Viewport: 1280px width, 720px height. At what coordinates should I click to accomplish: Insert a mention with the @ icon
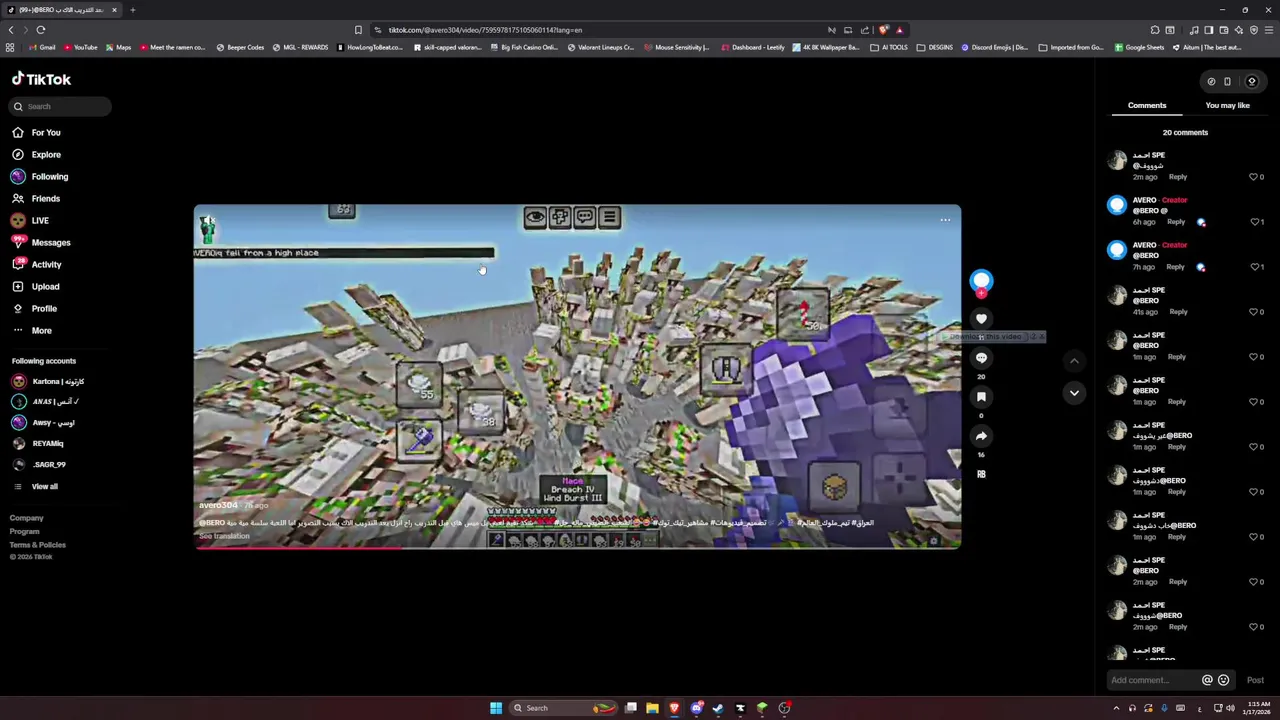[1207, 680]
